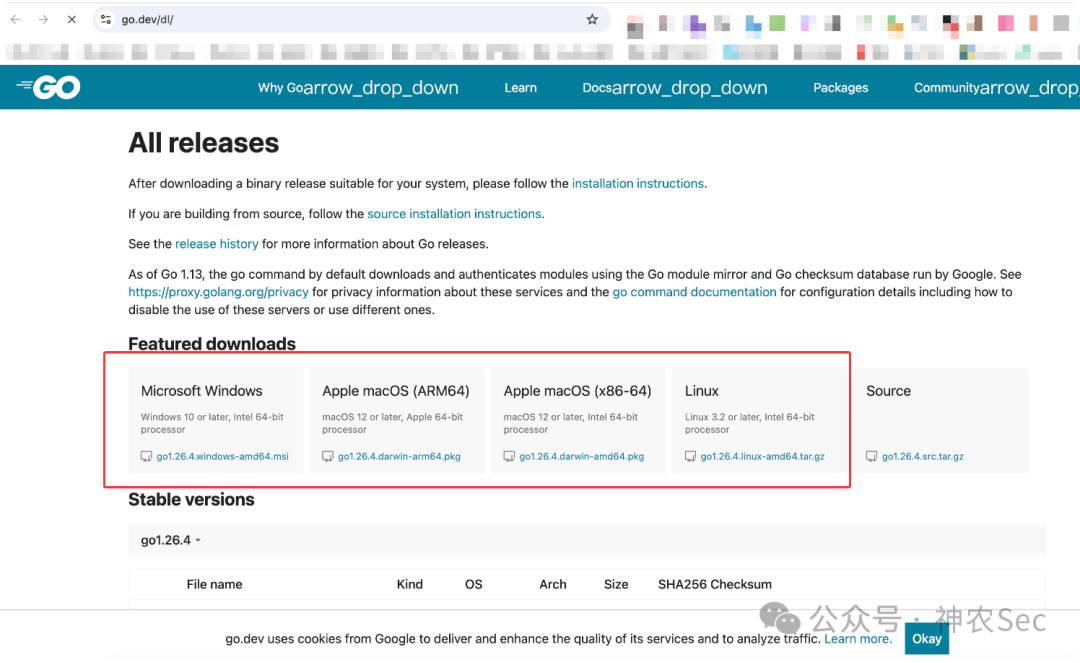Click download icon beside the windows-amd64.msi file
Screen dimensions: 1080x663
pos(146,456)
